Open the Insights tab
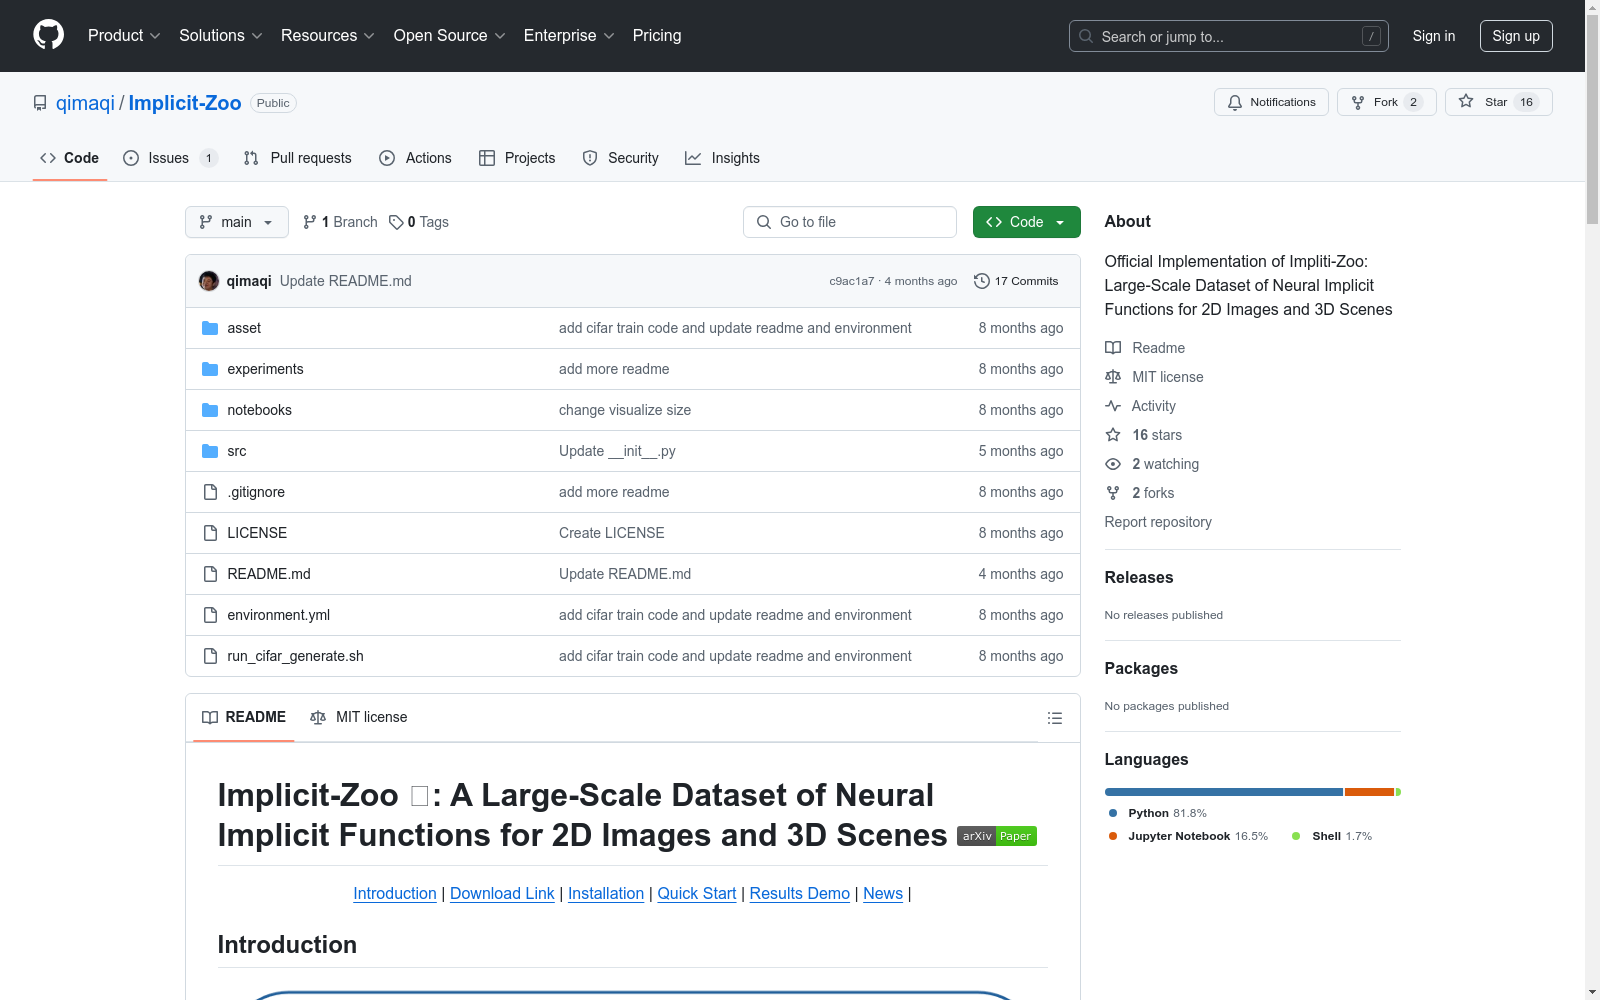This screenshot has width=1600, height=1000. click(722, 158)
